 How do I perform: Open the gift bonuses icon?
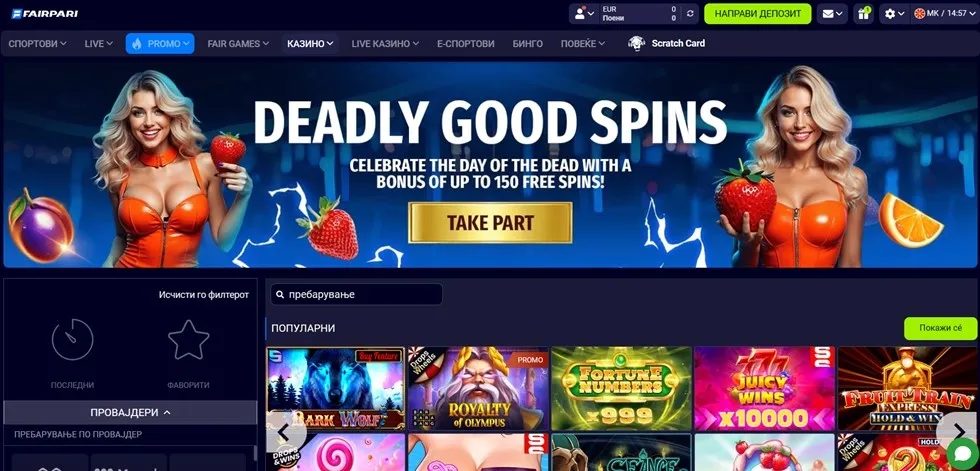864,14
